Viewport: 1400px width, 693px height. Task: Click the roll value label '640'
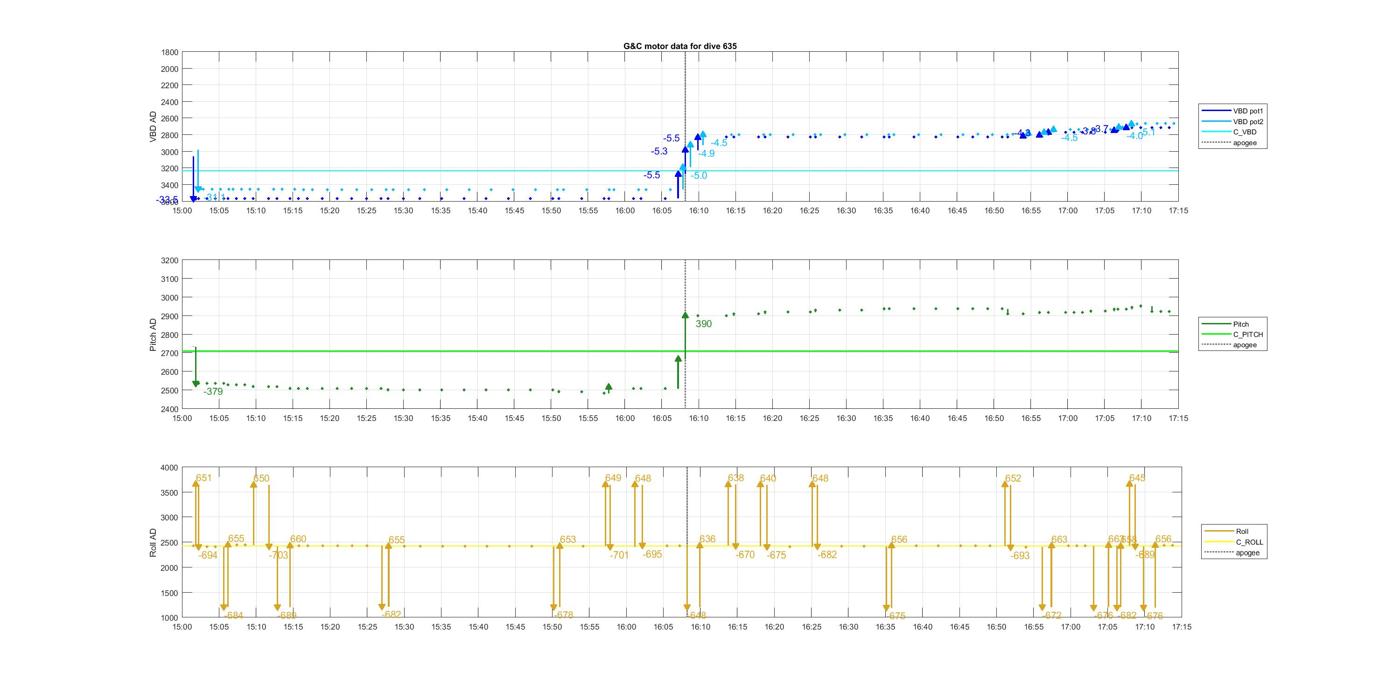coord(768,479)
